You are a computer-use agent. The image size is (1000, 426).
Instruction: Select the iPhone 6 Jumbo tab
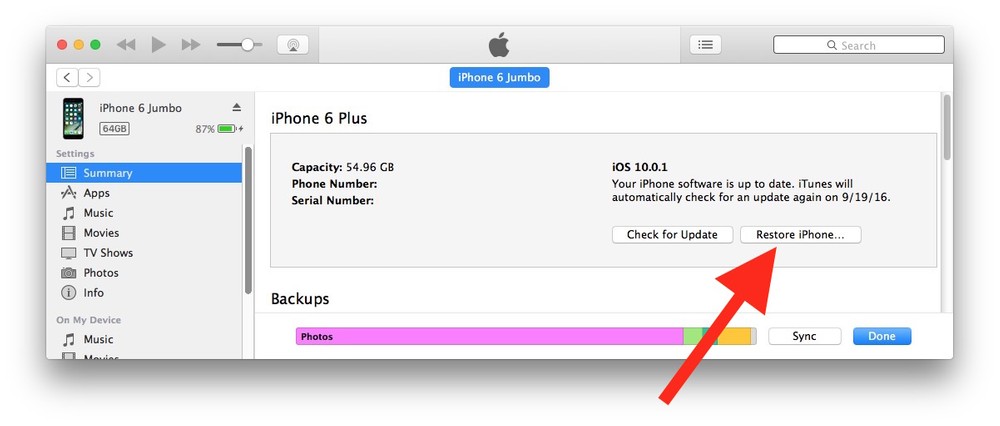(499, 77)
